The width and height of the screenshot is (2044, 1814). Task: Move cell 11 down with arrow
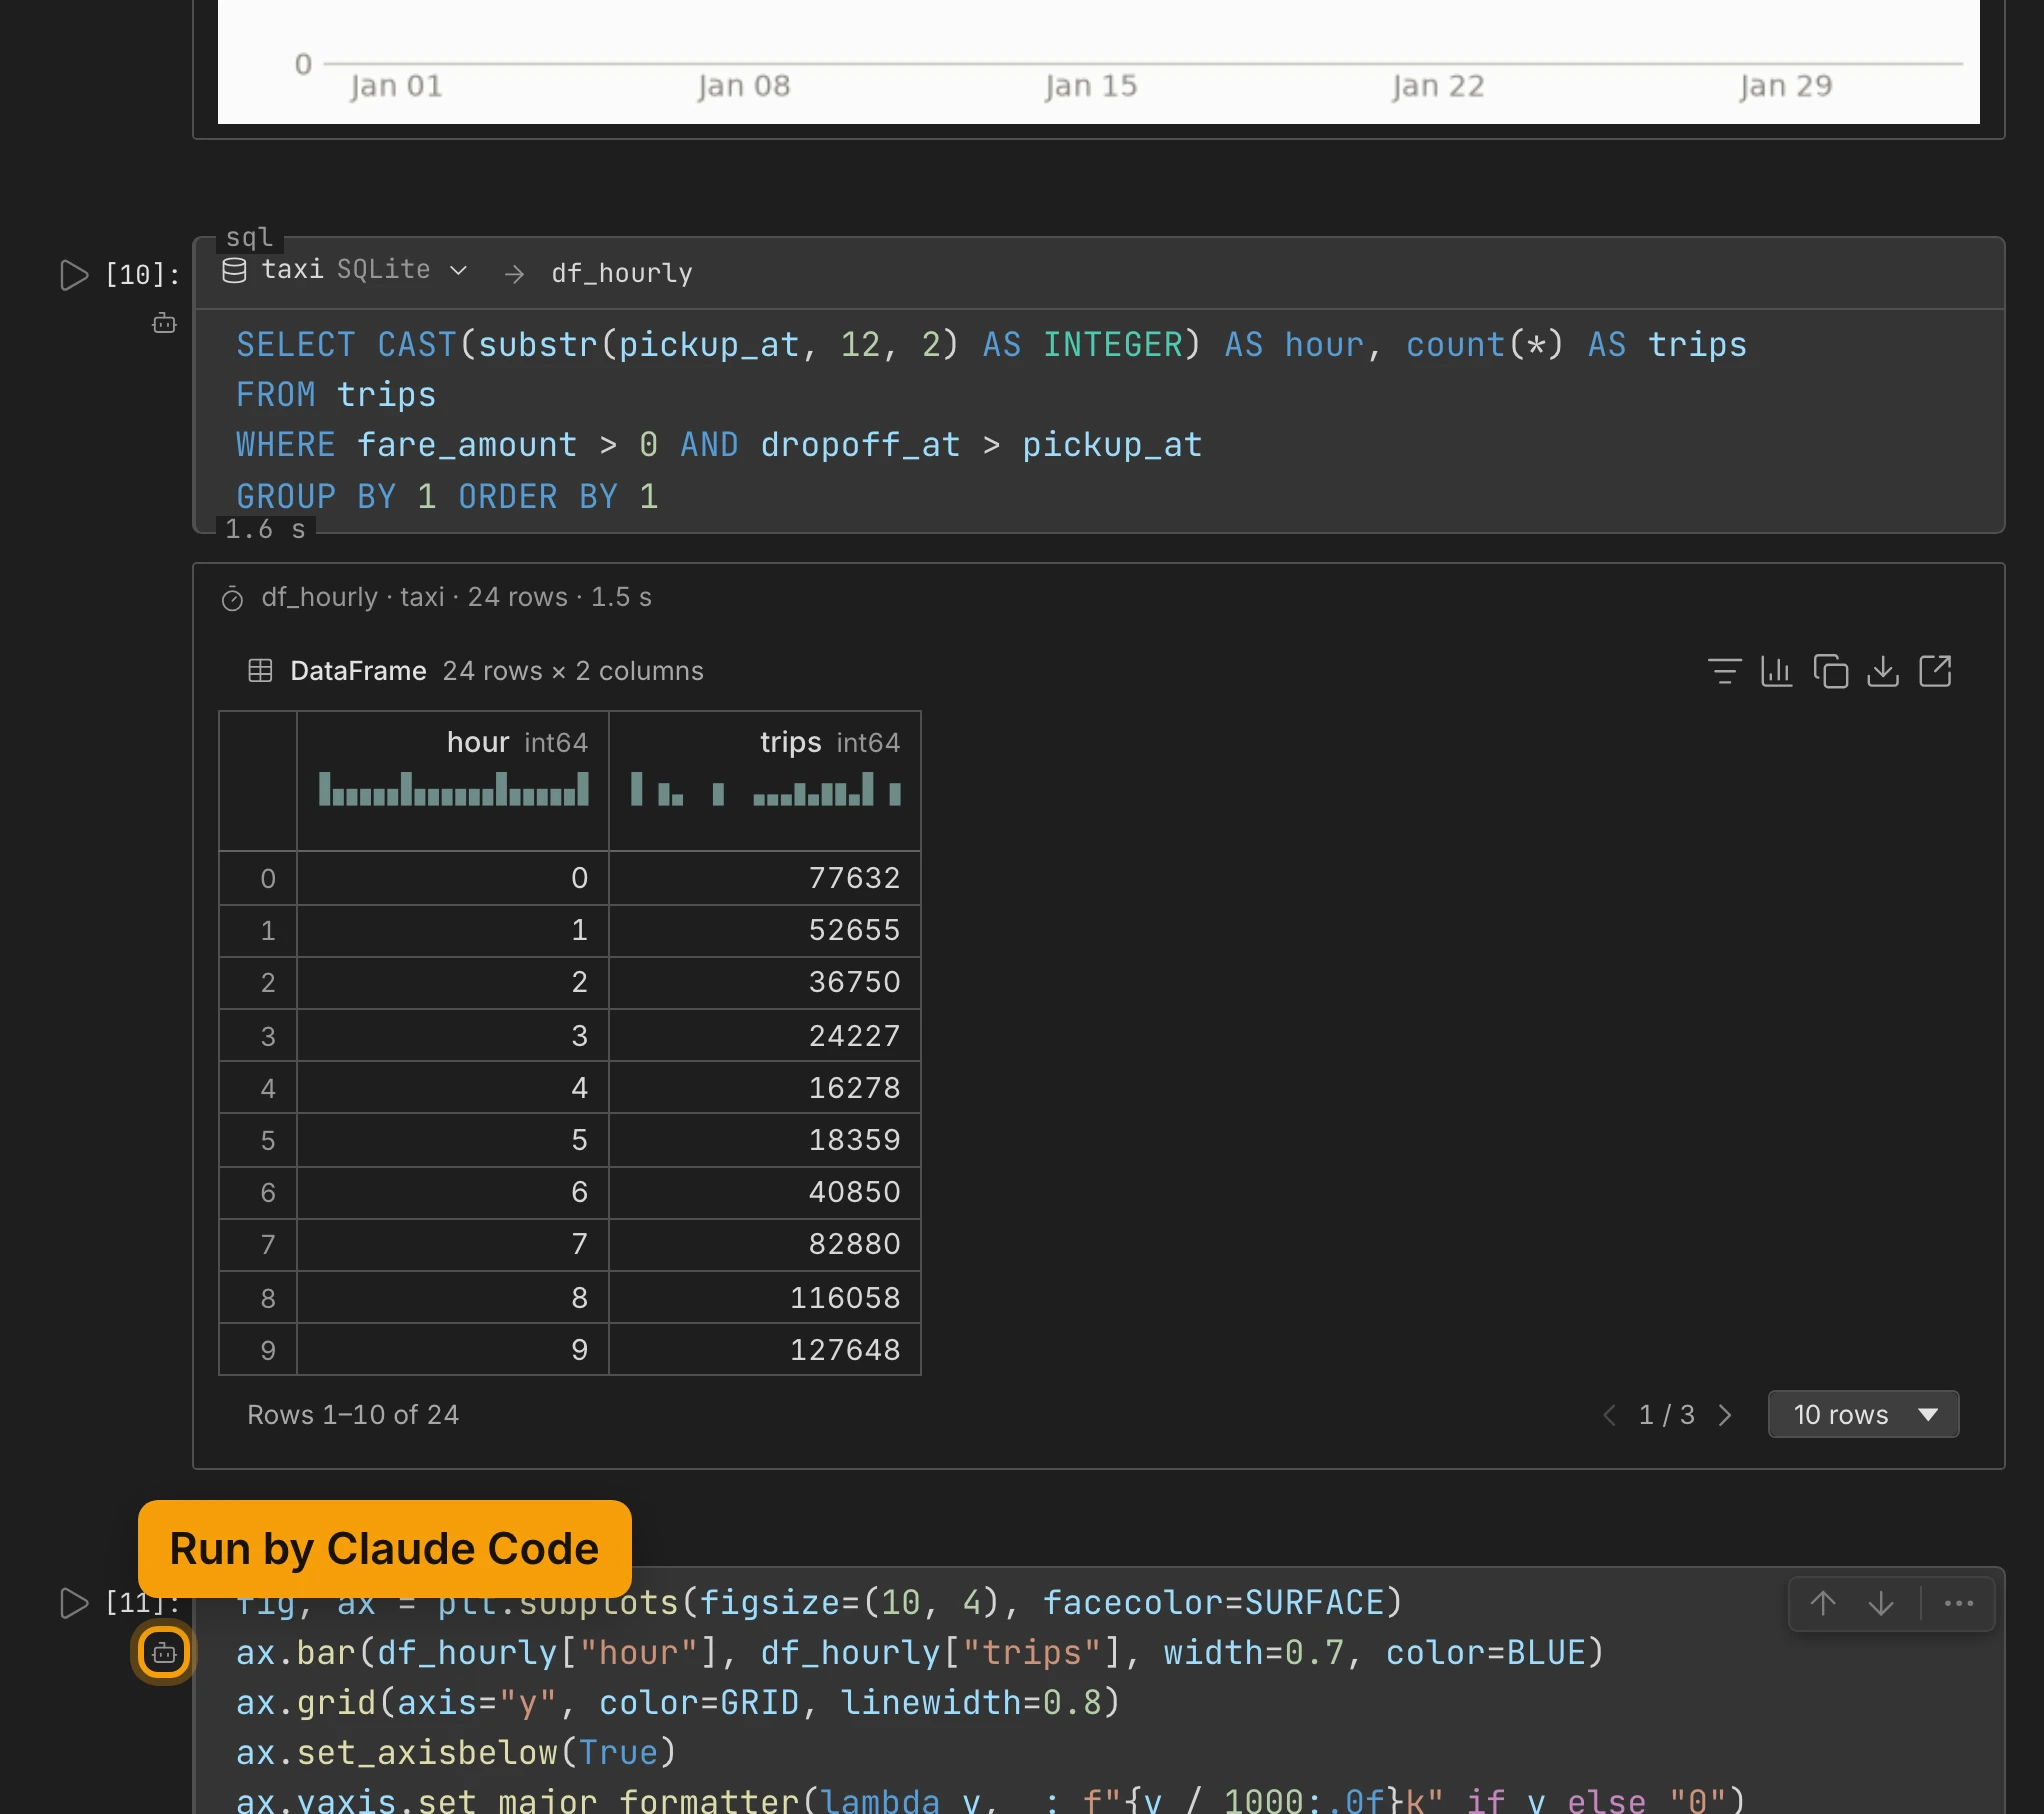pos(1881,1603)
